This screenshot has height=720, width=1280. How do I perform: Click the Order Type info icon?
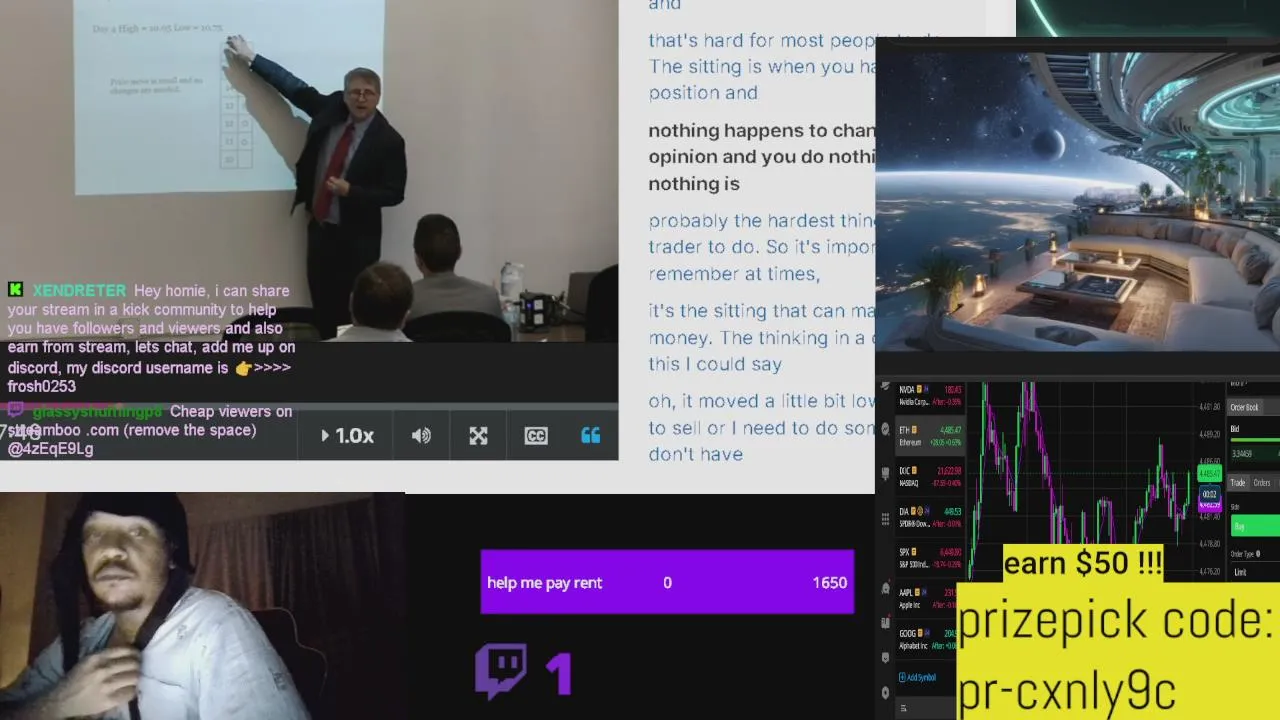[x=1258, y=553]
